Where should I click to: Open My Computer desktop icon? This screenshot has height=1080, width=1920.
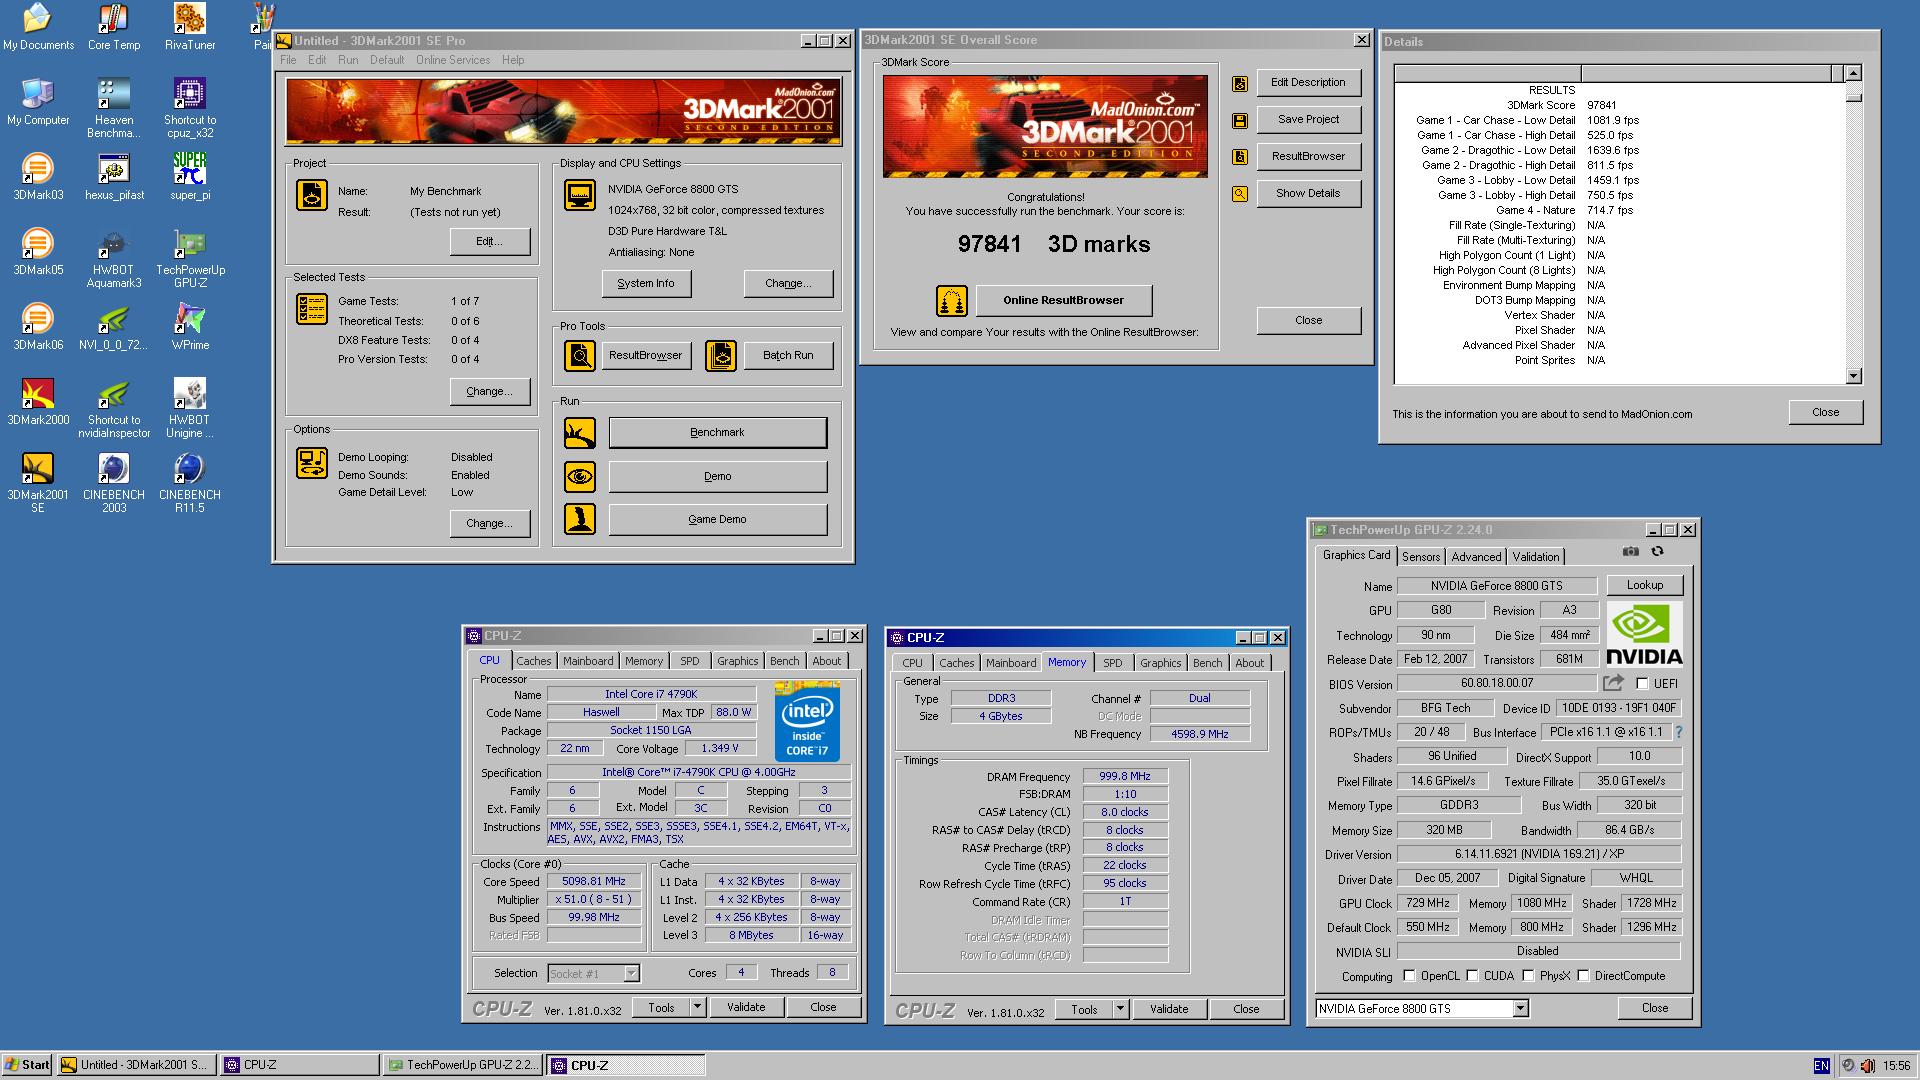pos(38,102)
